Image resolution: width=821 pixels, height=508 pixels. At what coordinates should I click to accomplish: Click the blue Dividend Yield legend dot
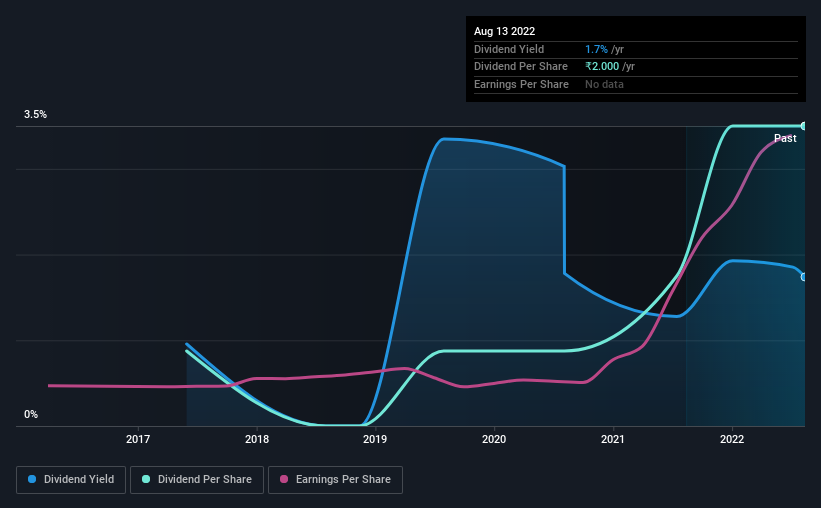32,479
